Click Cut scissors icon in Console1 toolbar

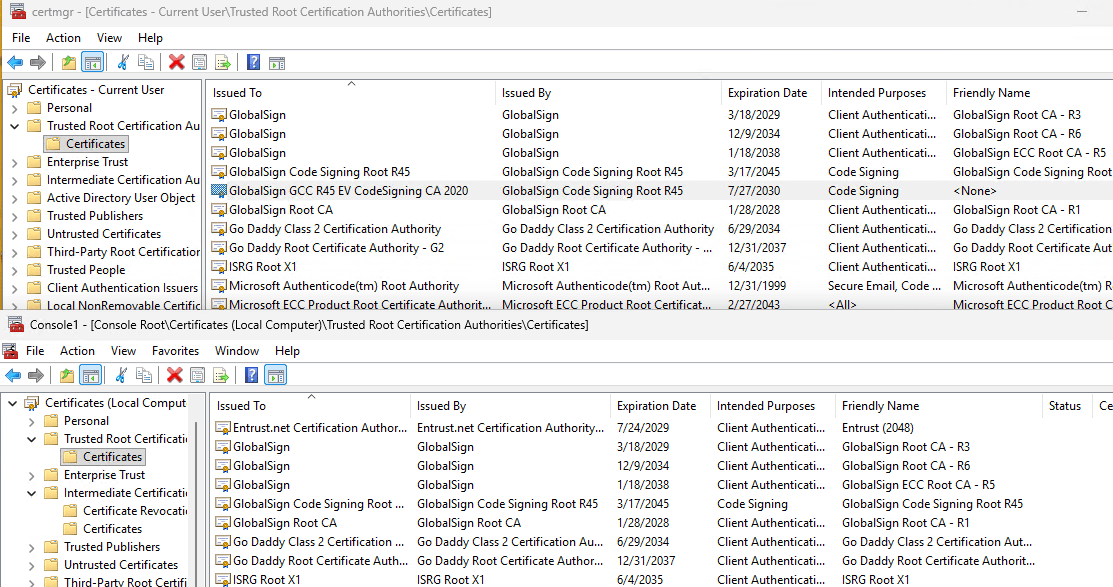pyautogui.click(x=121, y=375)
